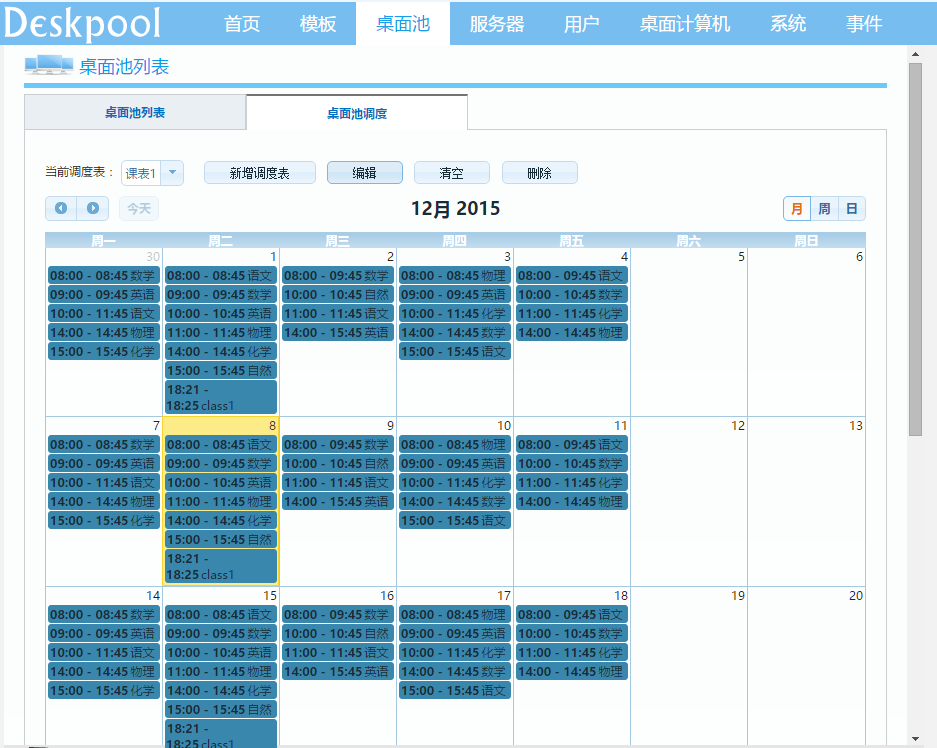Click desktop pool monitors icon beside title

click(48, 65)
